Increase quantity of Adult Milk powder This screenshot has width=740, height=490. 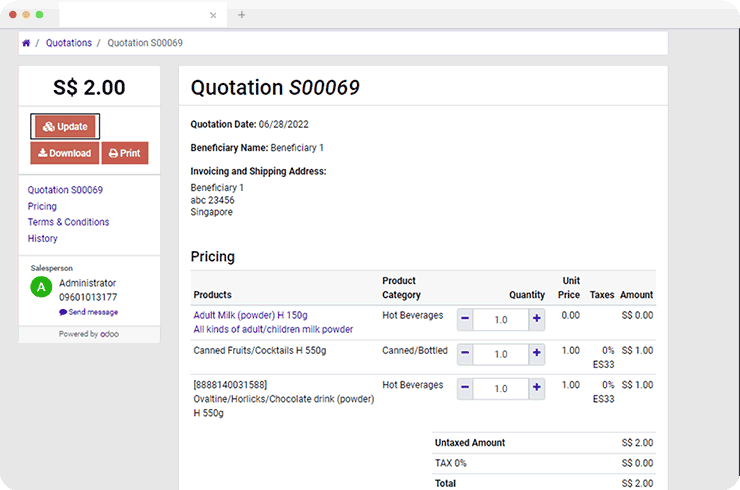[537, 319]
